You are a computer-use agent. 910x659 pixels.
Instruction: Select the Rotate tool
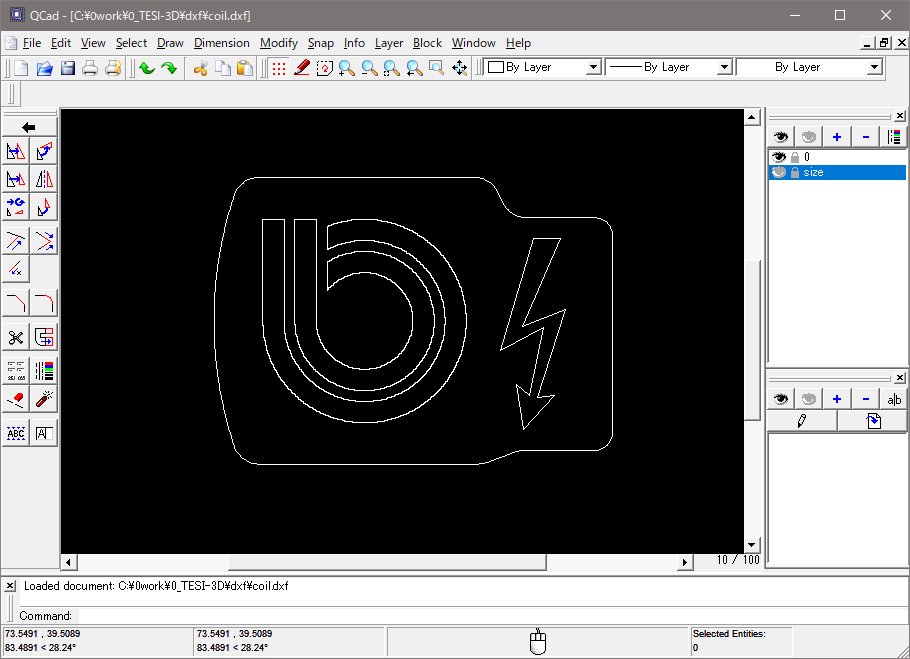[x=44, y=151]
